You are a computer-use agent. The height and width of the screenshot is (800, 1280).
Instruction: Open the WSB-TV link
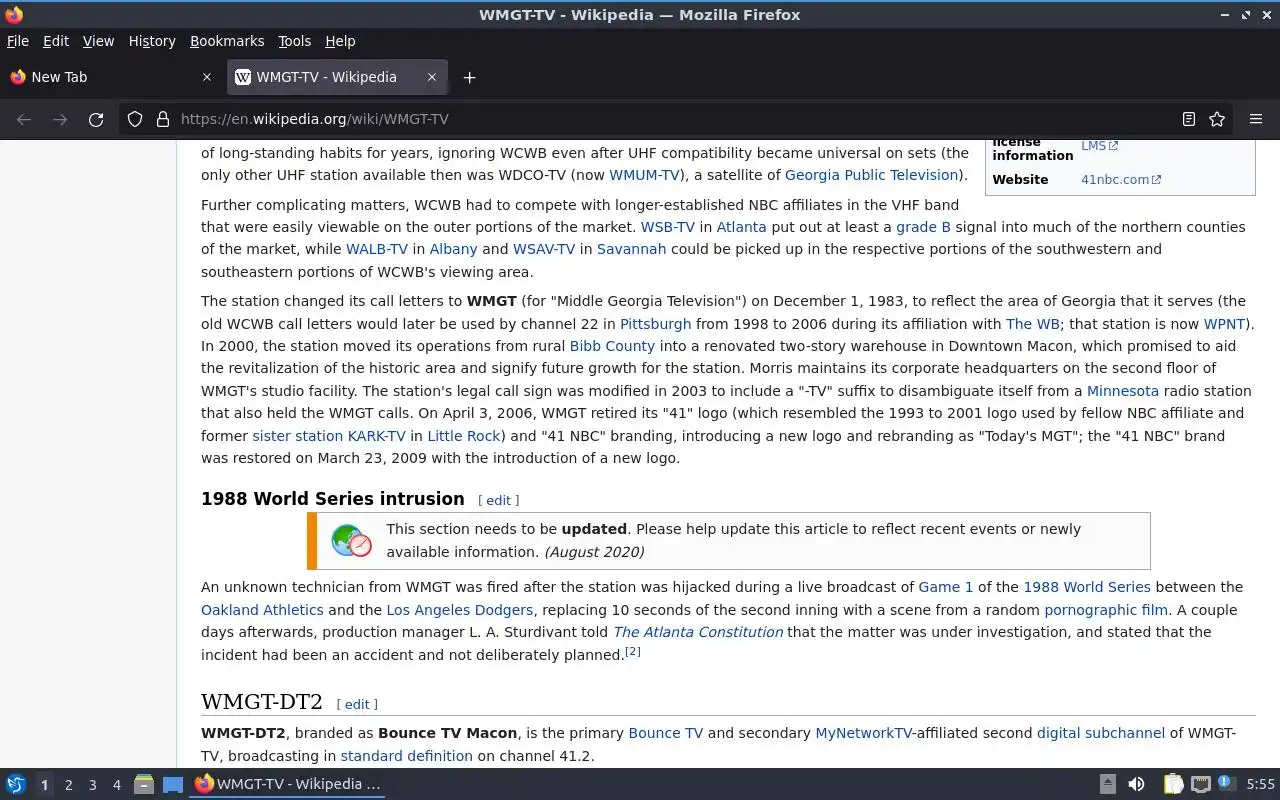[667, 227]
